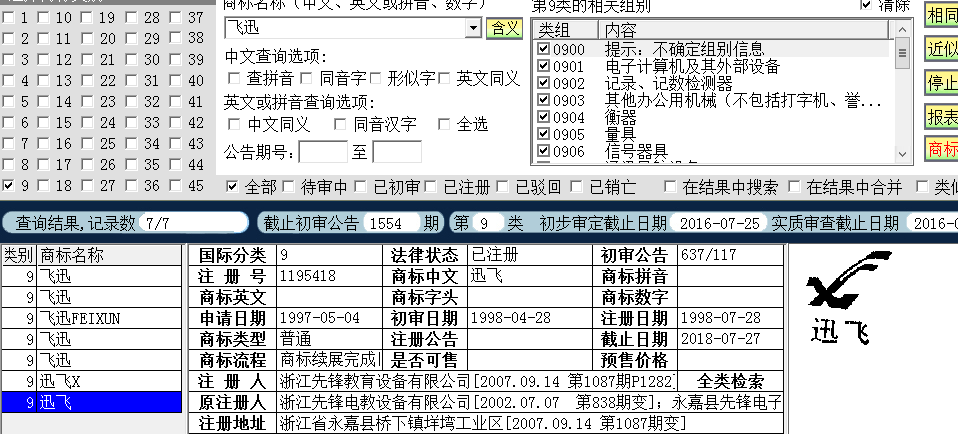
Task: Click the 含义 button
Action: (505, 28)
